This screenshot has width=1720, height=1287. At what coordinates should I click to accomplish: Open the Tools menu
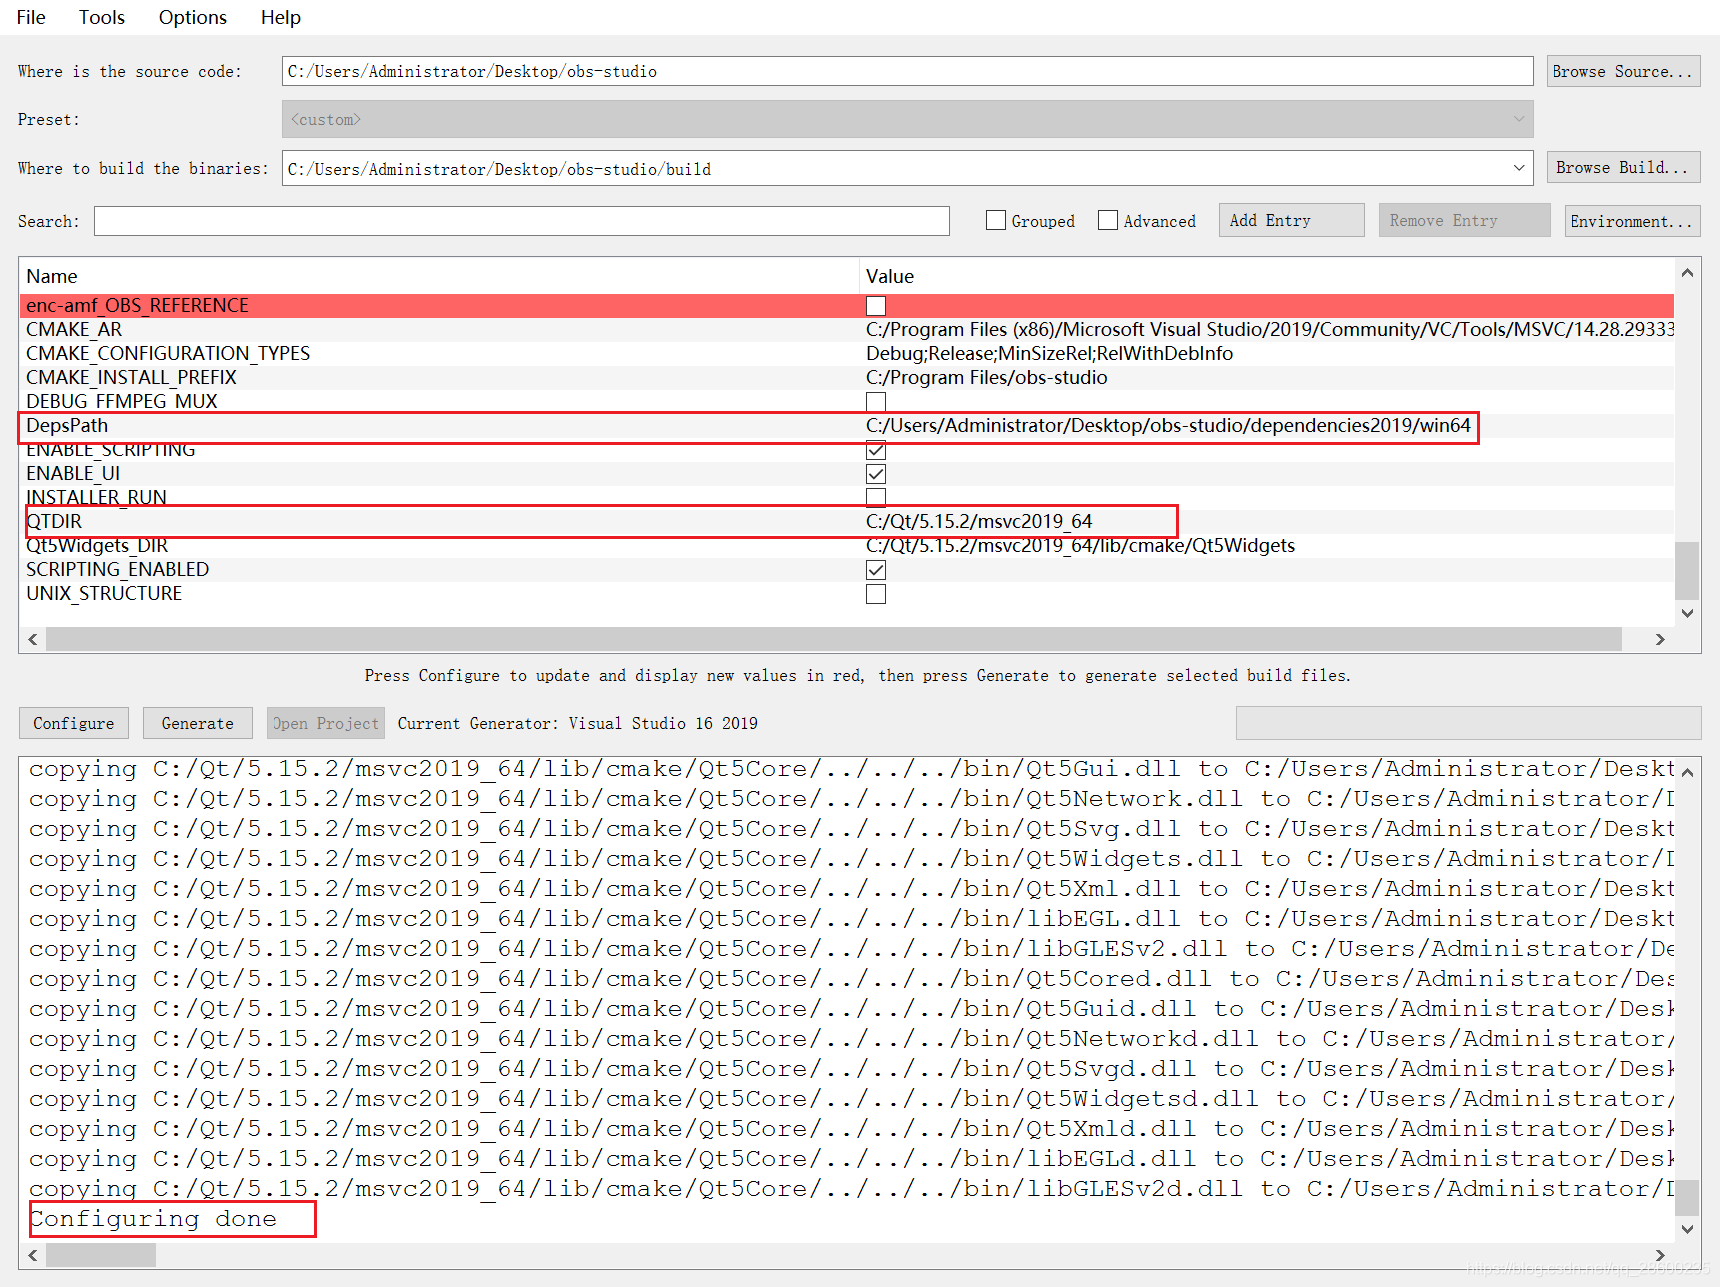[102, 17]
